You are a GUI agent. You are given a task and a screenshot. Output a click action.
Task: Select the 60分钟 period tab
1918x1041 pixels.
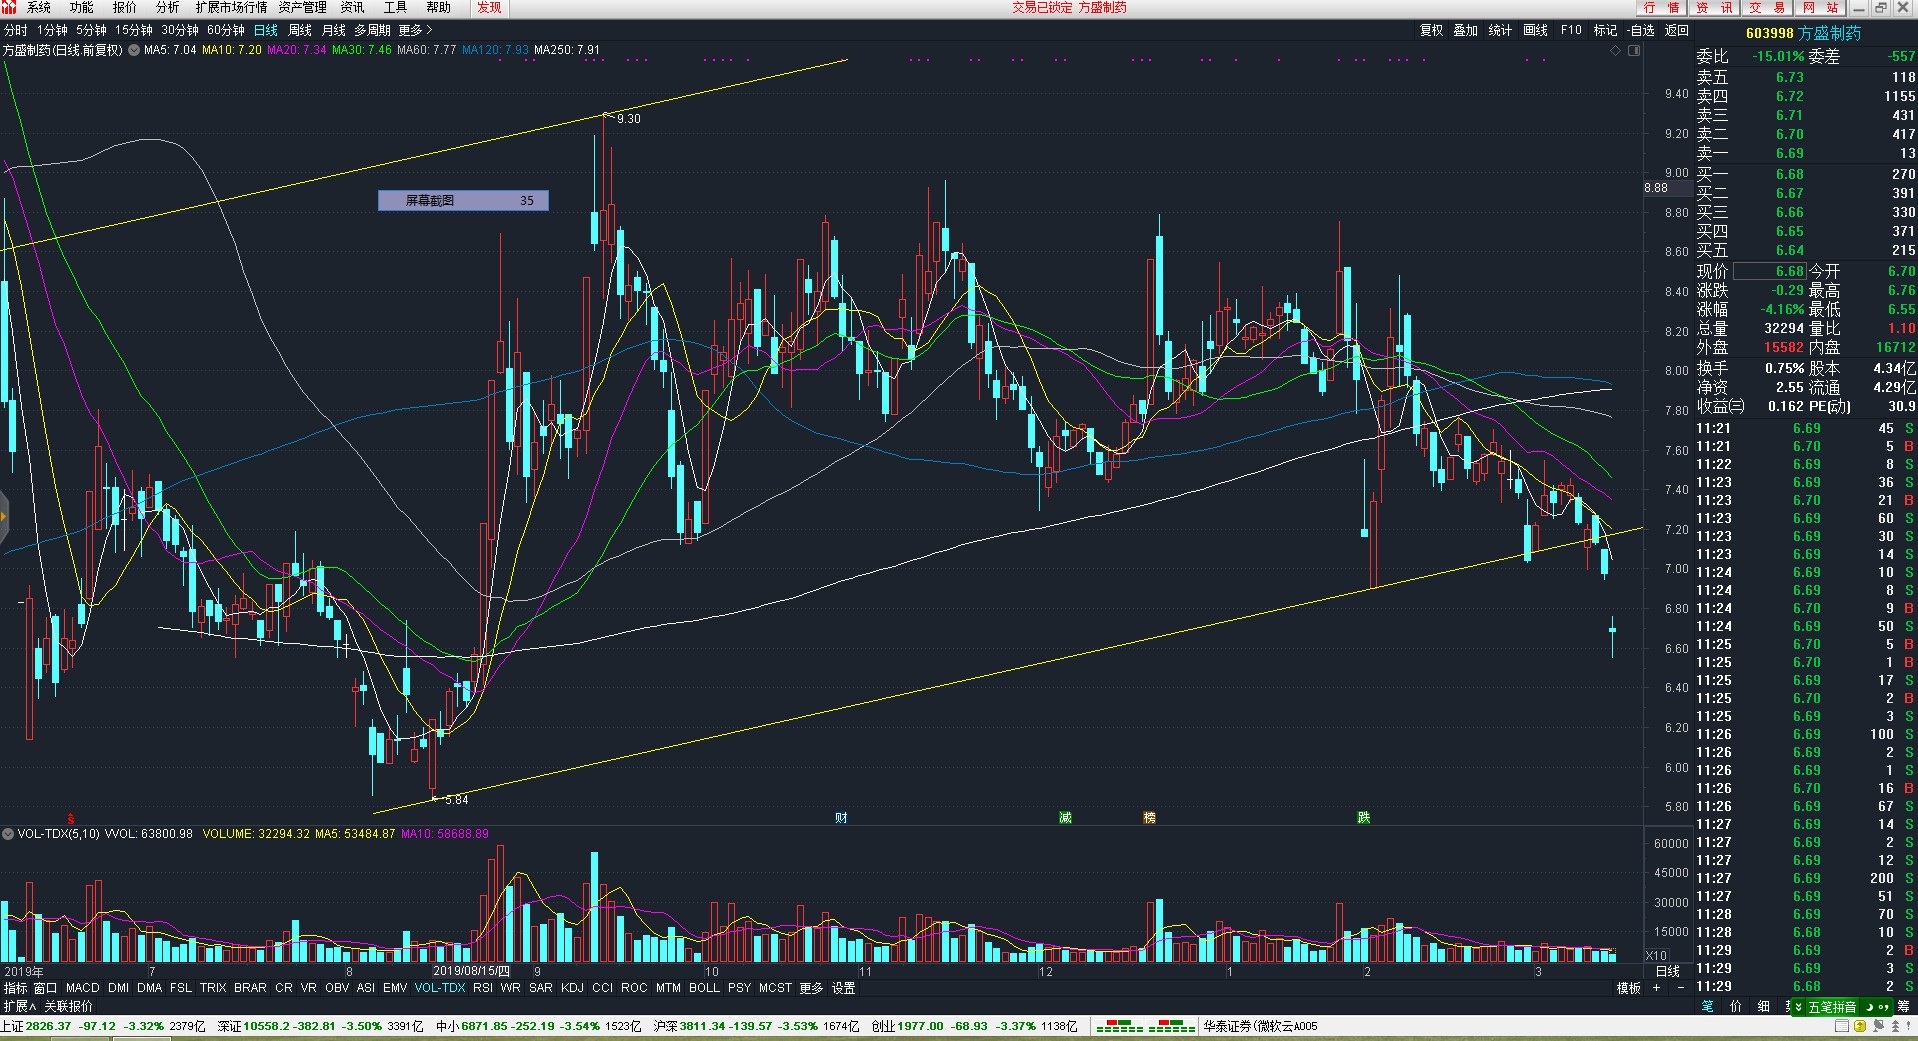pos(226,30)
